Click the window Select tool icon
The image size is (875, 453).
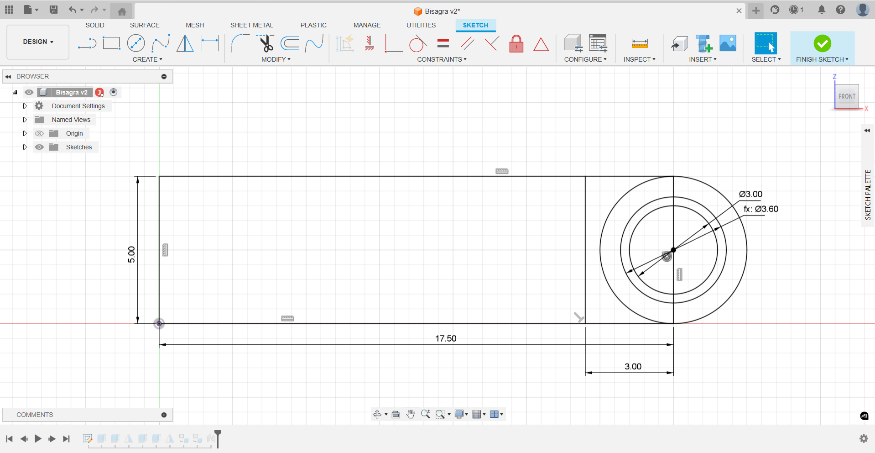pos(766,43)
